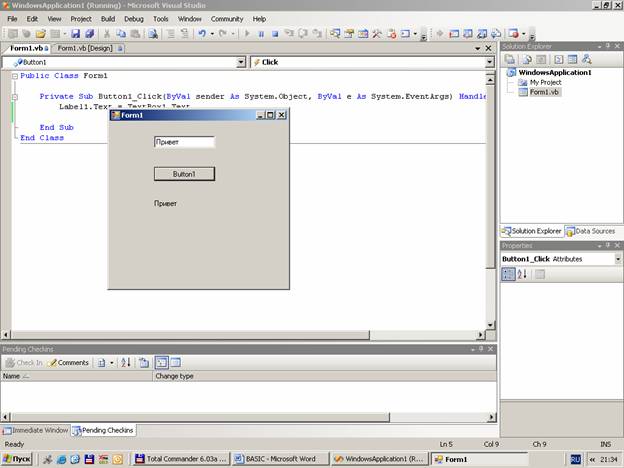Image resolution: width=624 pixels, height=468 pixels.
Task: Collapse the Button1_Click Sub region
Action: click(15, 97)
